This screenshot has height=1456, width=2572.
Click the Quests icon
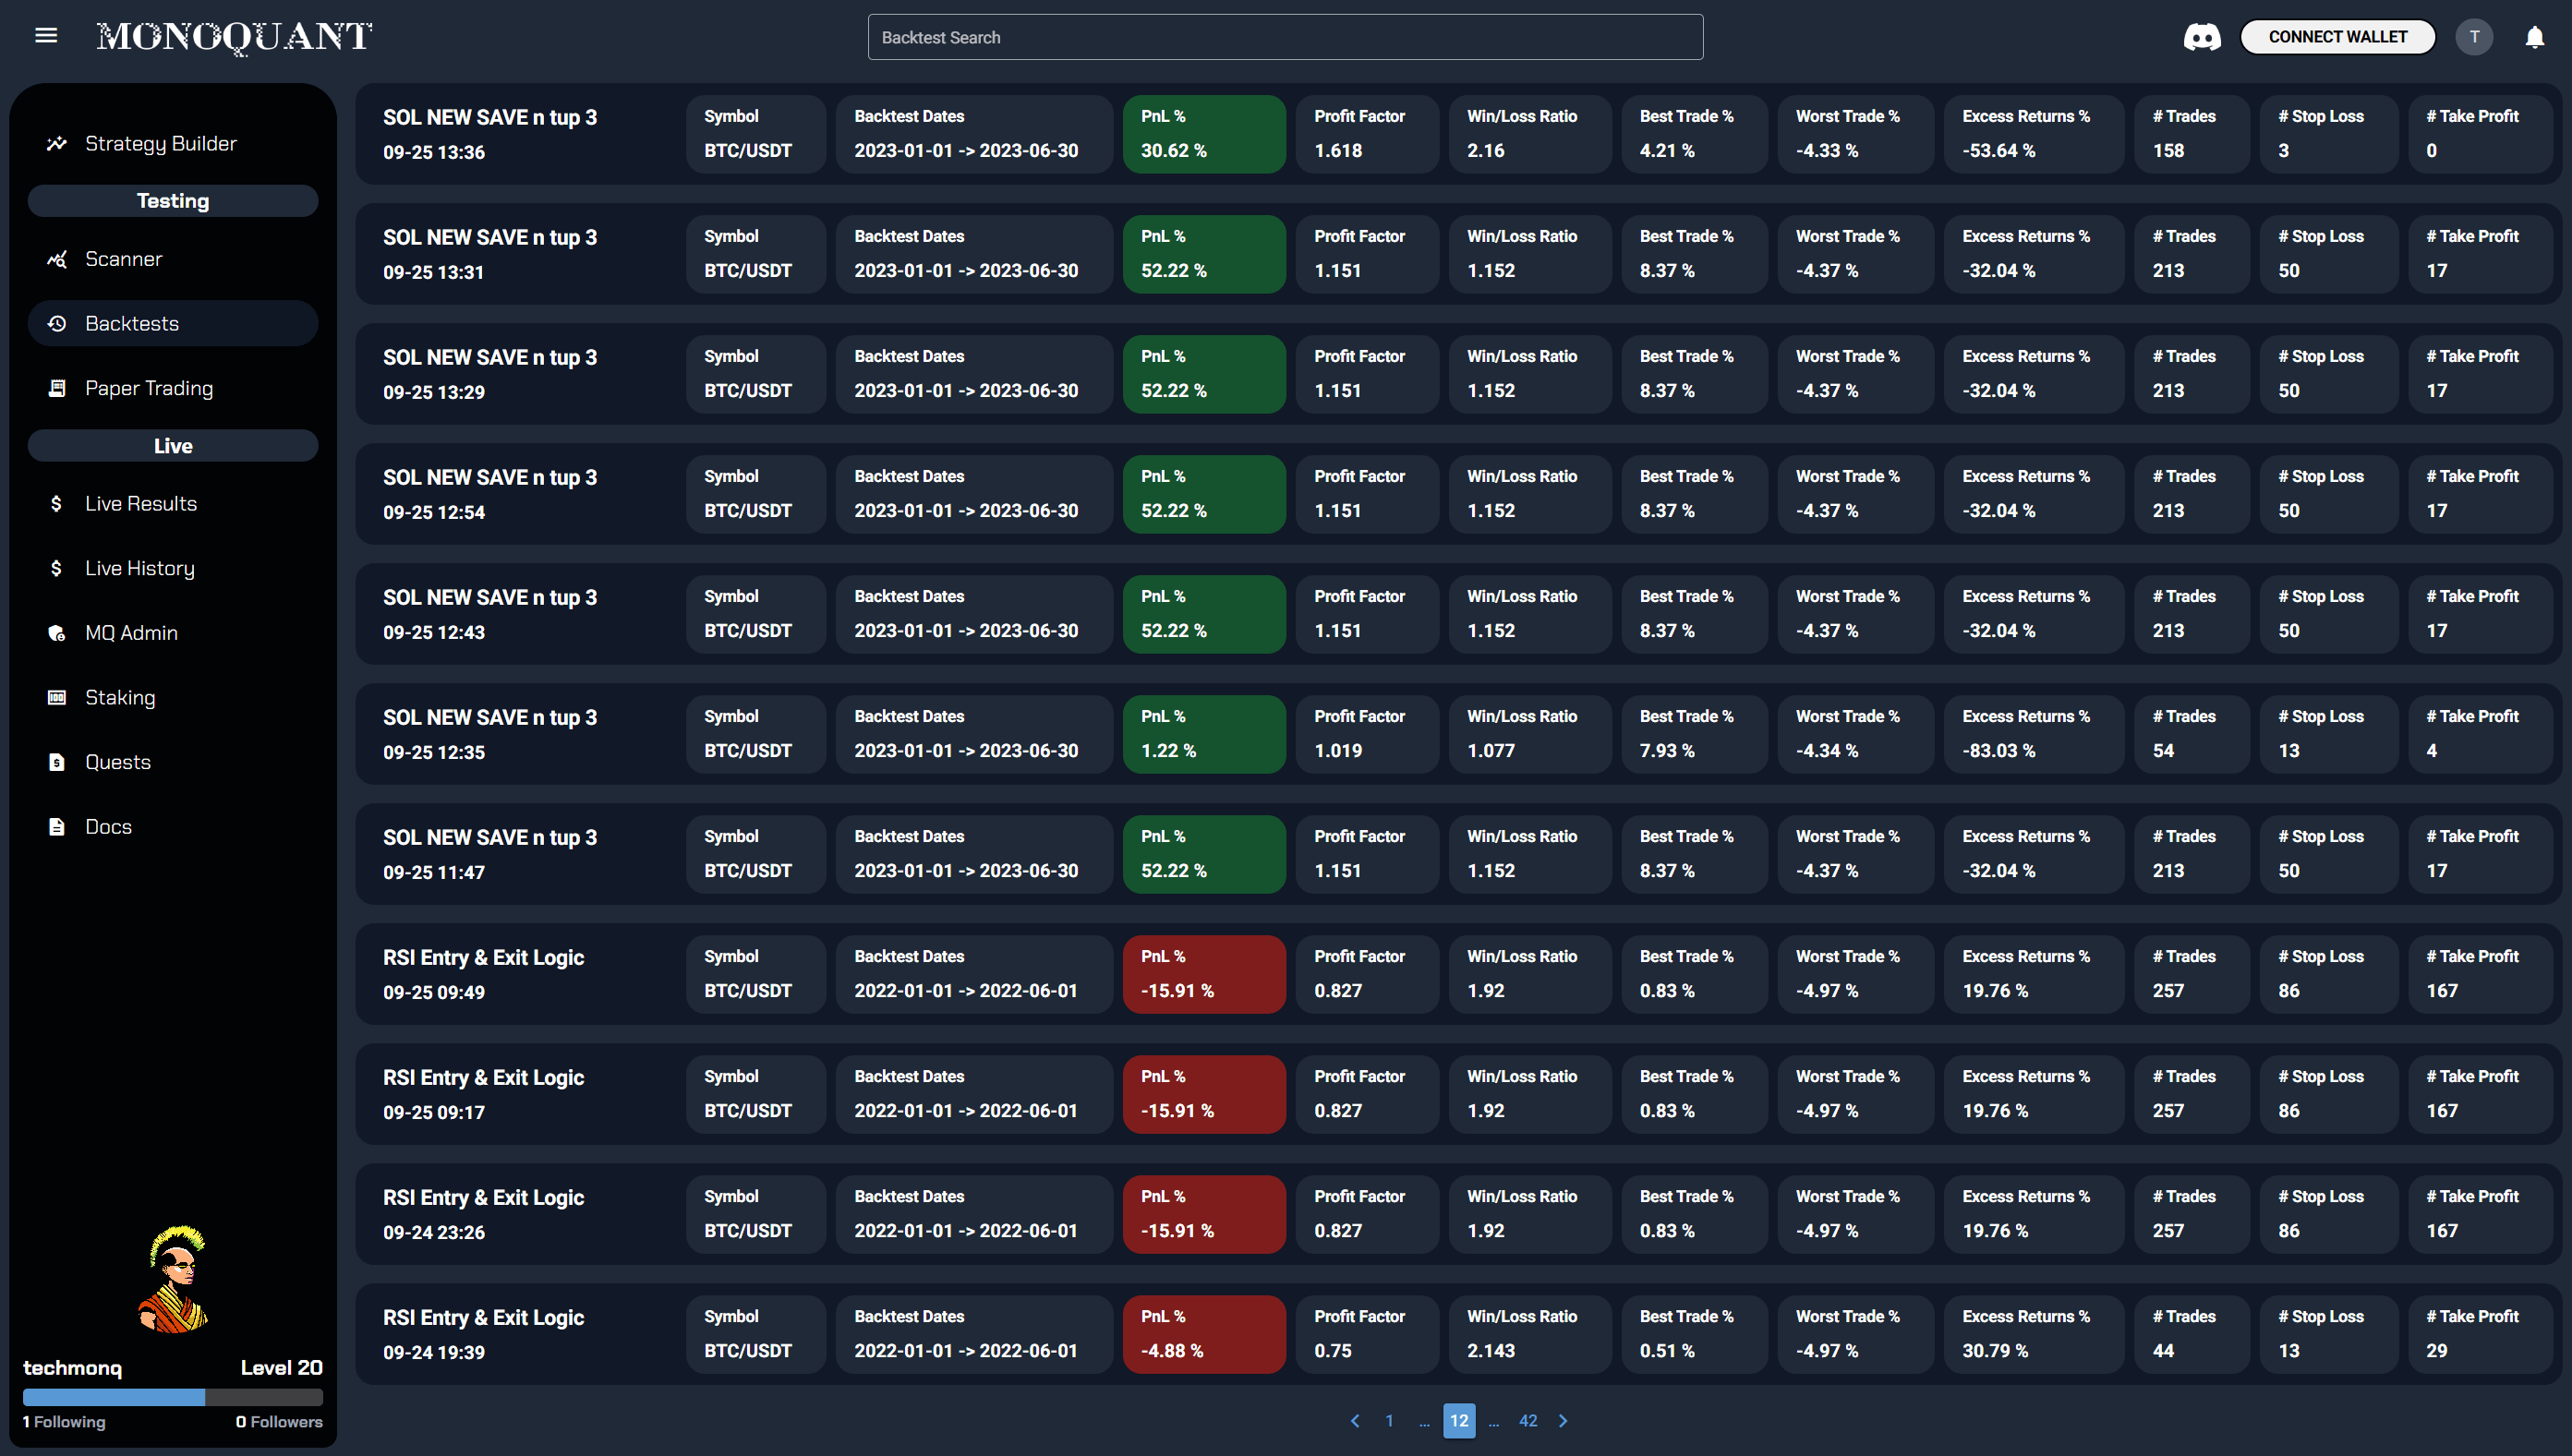point(57,762)
